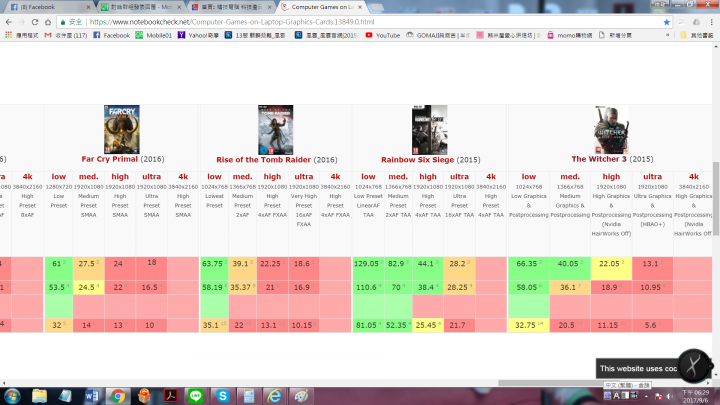The width and height of the screenshot is (720, 405).
Task: Open the Facebook bookmark
Action: (112, 35)
